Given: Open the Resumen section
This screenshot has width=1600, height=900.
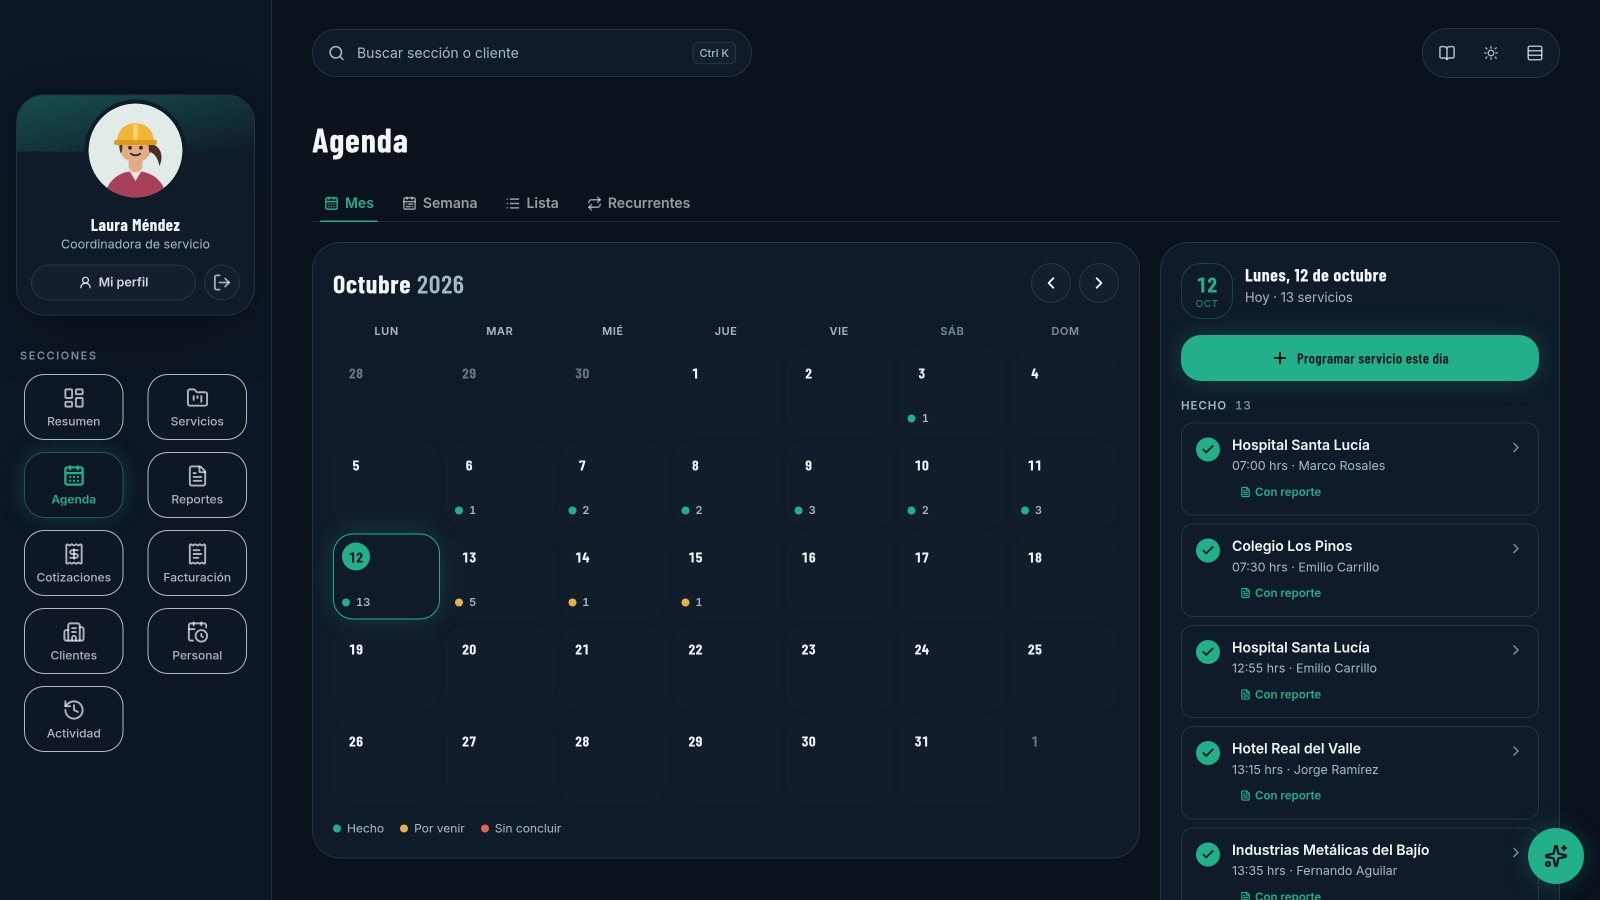Looking at the screenshot, I should point(74,407).
